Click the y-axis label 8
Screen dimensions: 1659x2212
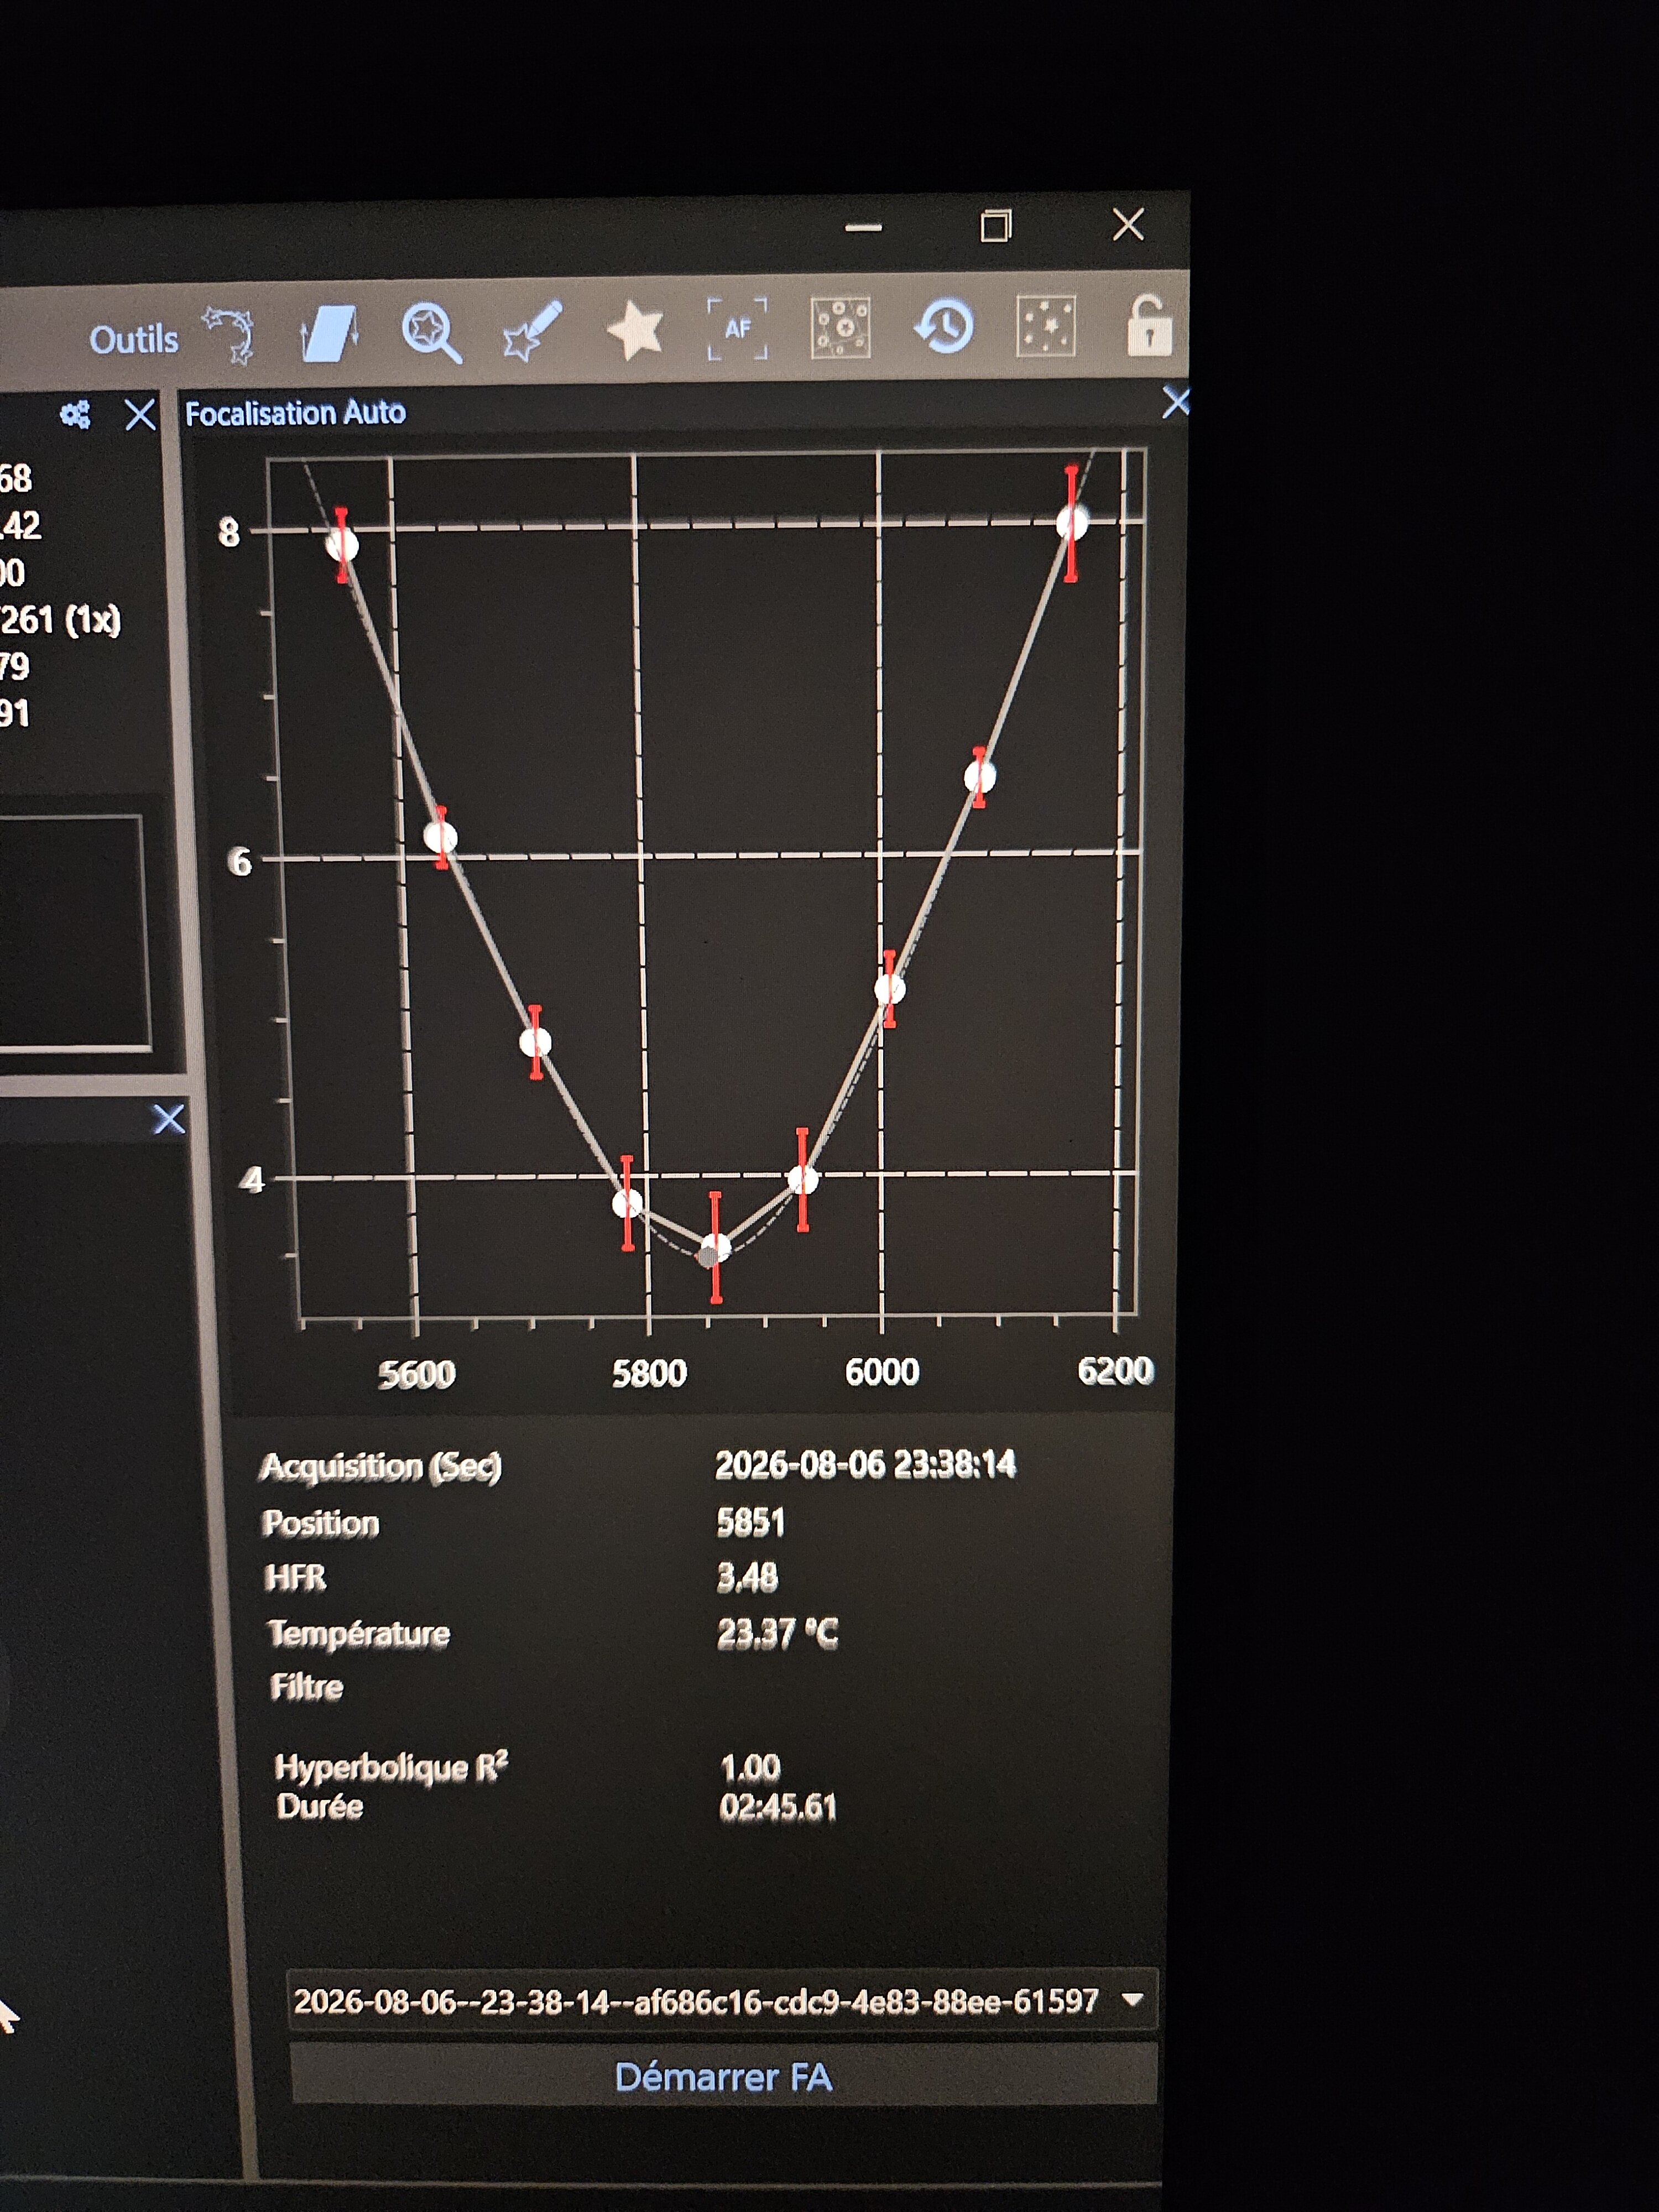click(229, 532)
